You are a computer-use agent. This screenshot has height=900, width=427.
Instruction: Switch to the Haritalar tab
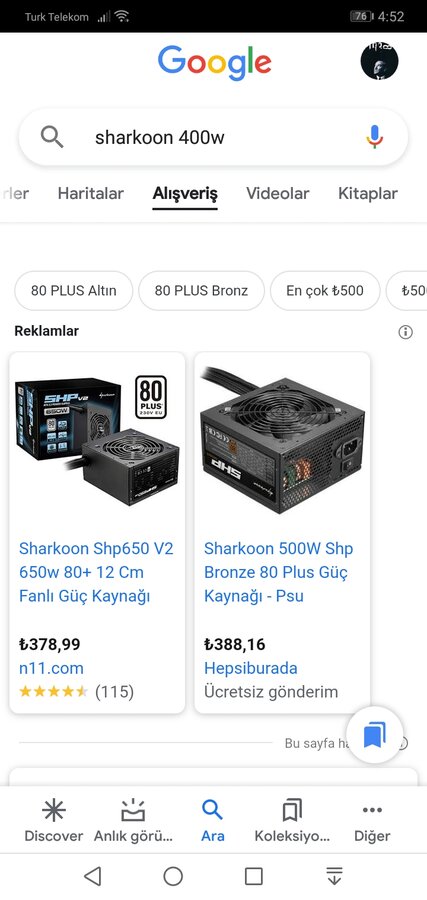91,193
